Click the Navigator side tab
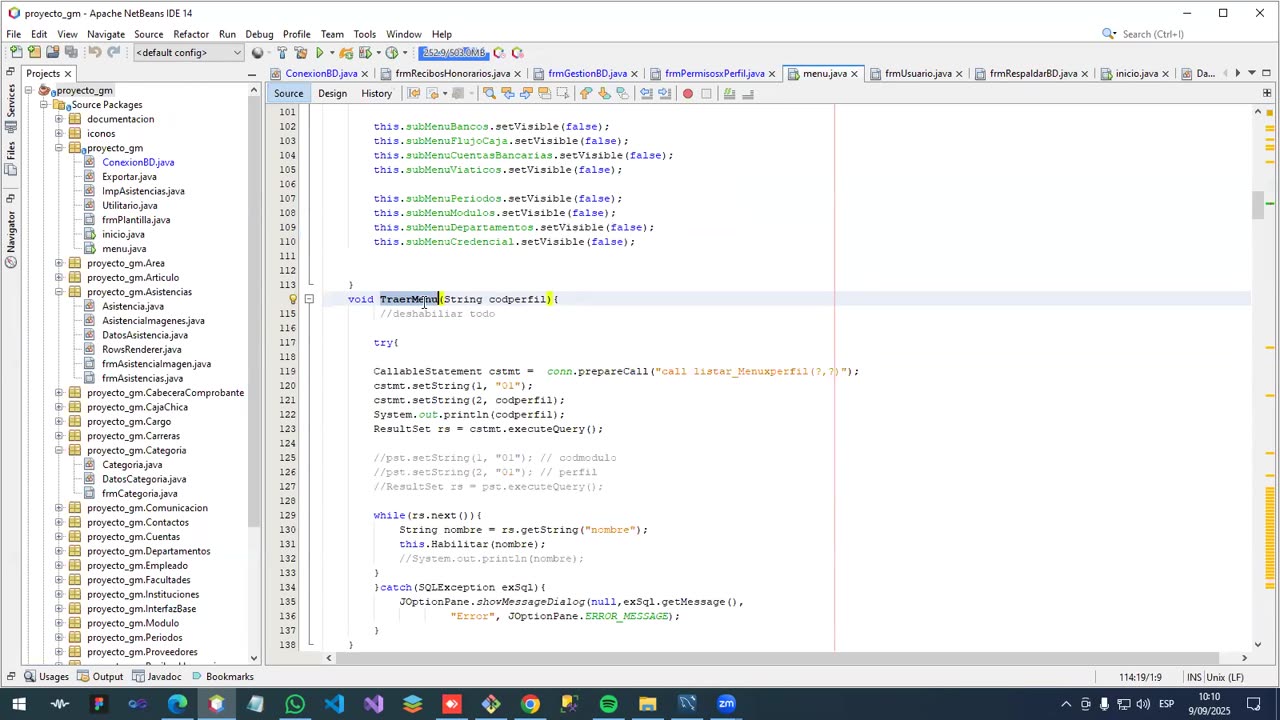The image size is (1280, 720). [11, 240]
